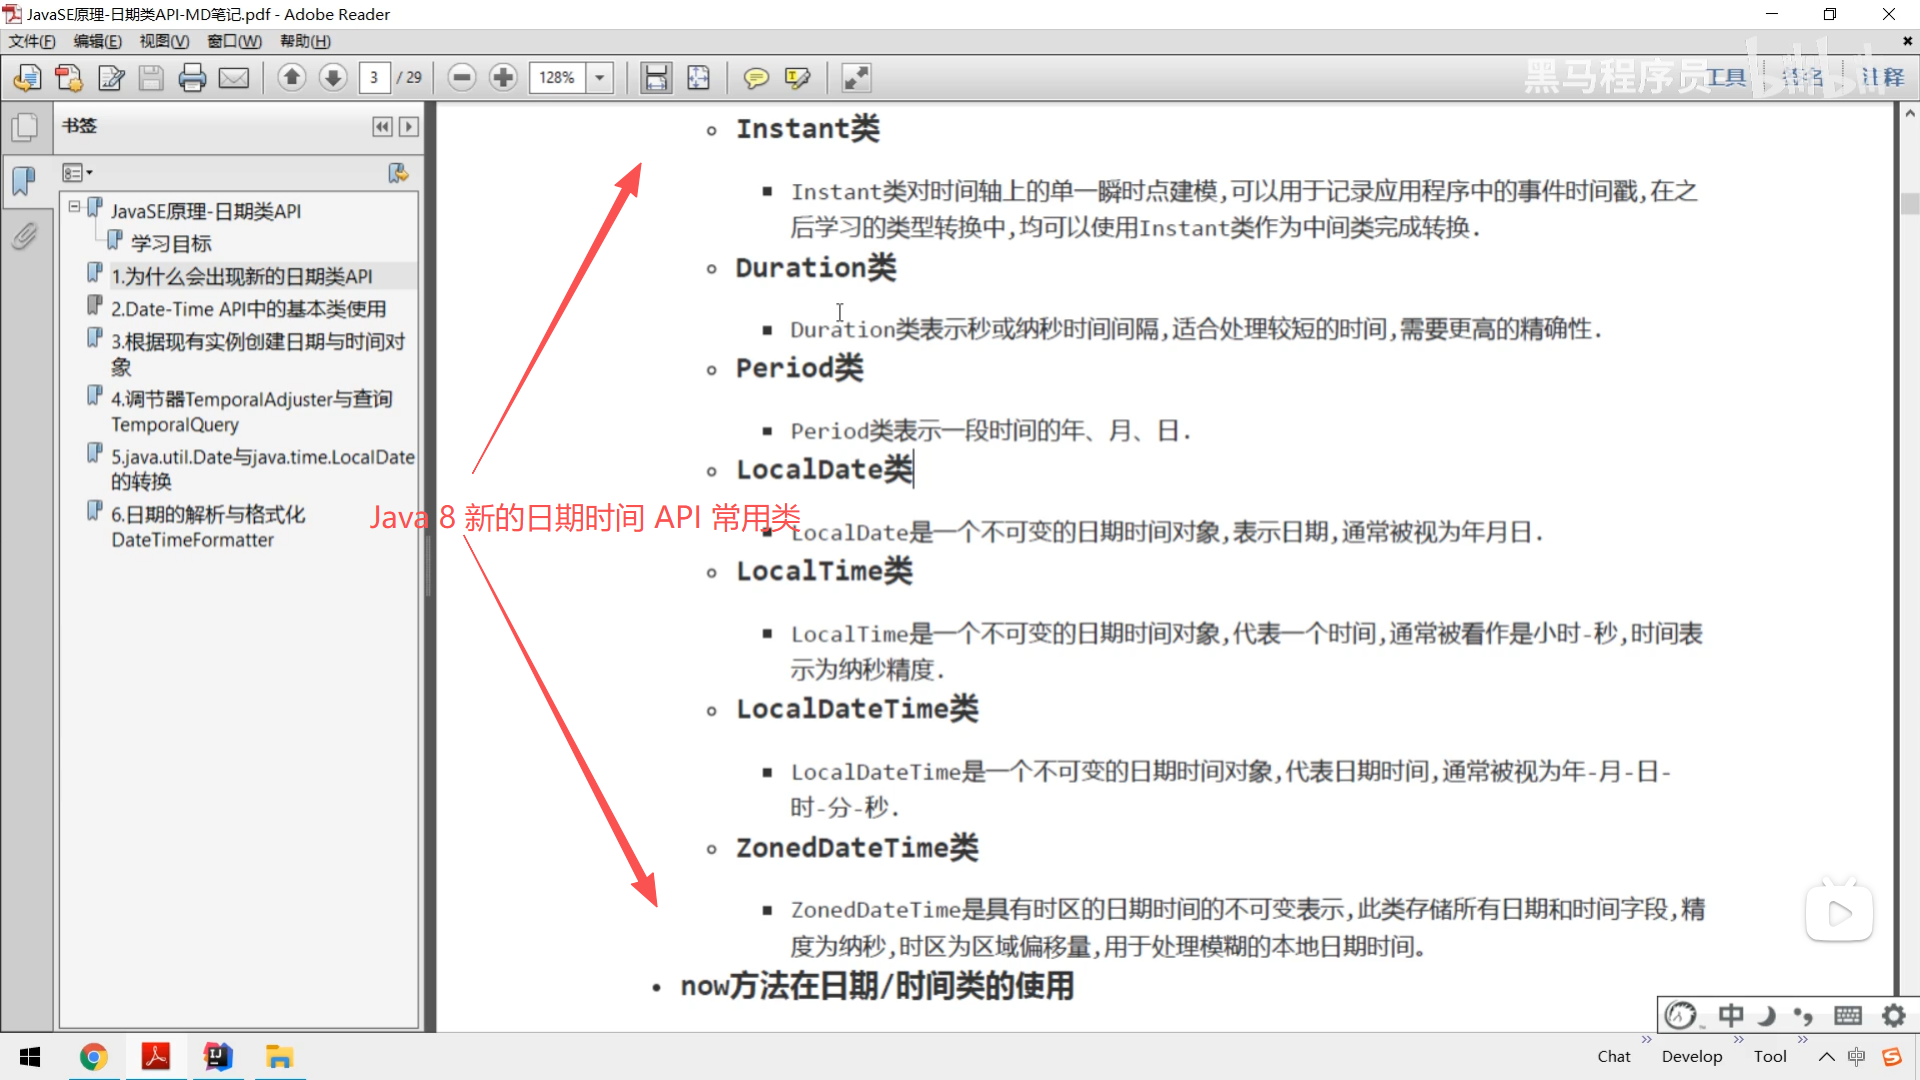
Task: Toggle fit-width scrolling mode
Action: click(x=656, y=78)
